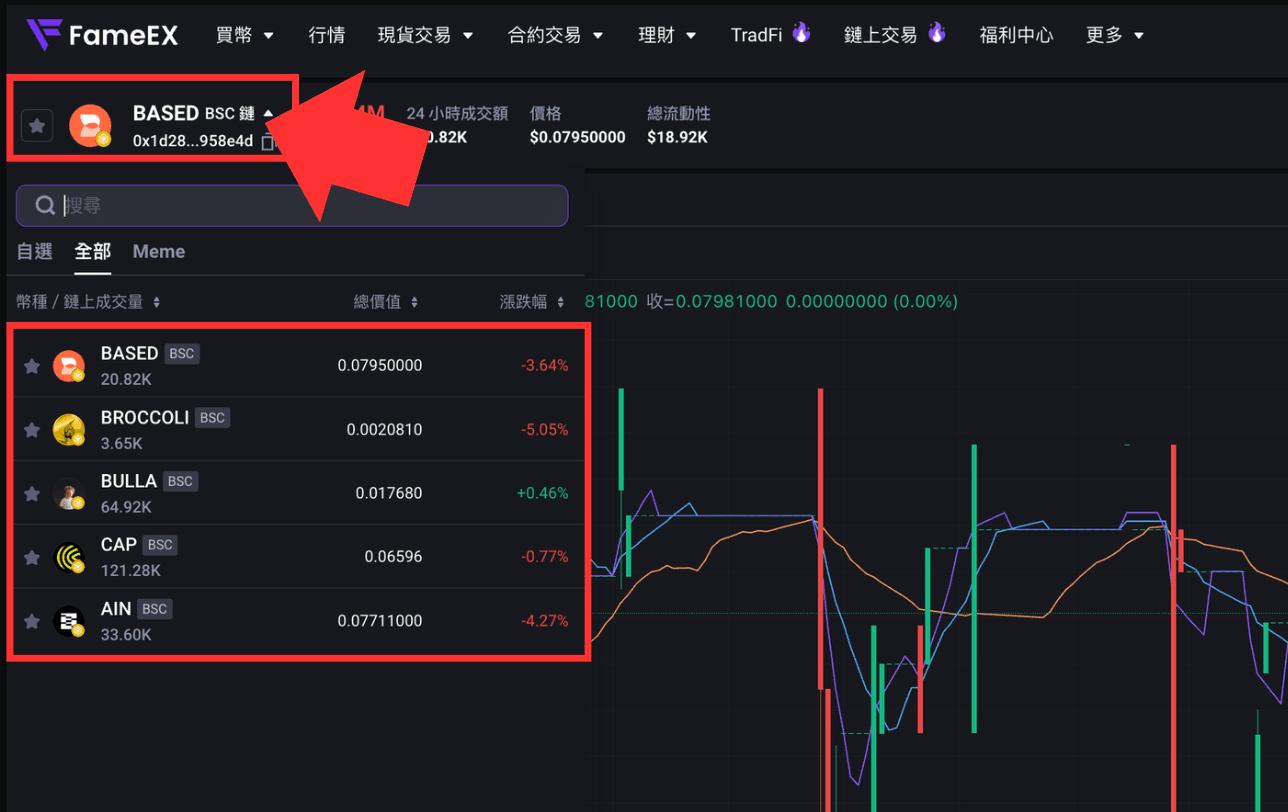1288x812 pixels.
Task: Switch to the 全部 tab
Action: coord(93,252)
